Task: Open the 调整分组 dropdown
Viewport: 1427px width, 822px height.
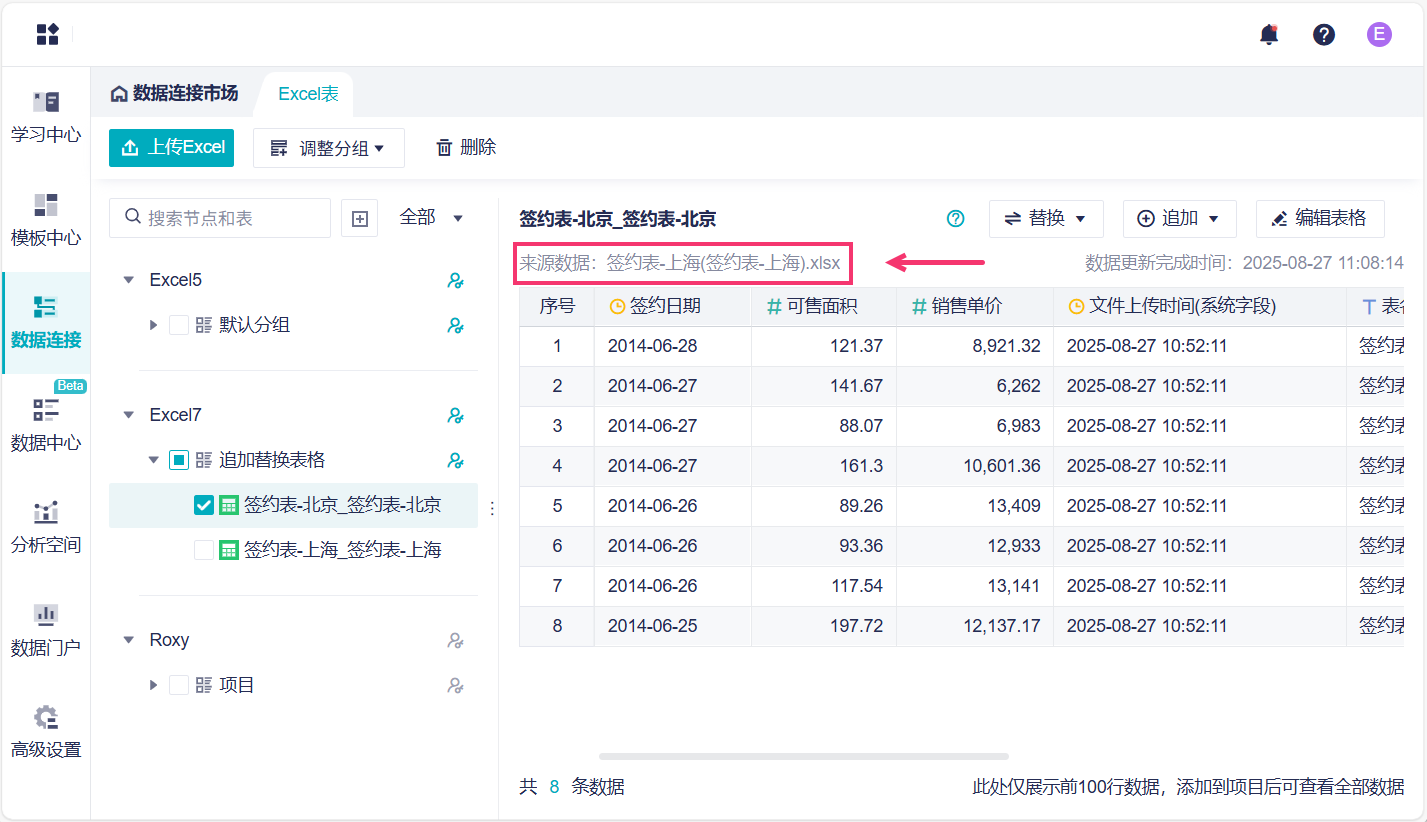Action: [x=328, y=148]
